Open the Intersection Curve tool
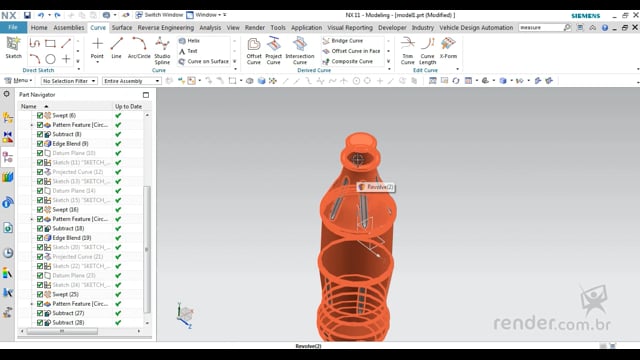Screen dimensions: 640x360 [x=300, y=51]
